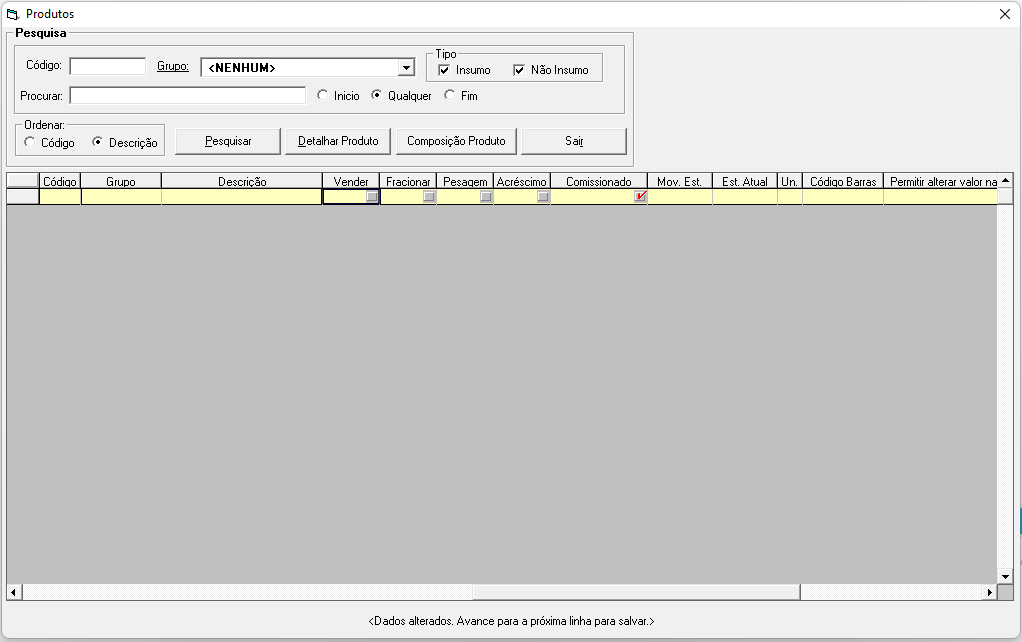
Task: Click the Sair button
Action: click(574, 141)
